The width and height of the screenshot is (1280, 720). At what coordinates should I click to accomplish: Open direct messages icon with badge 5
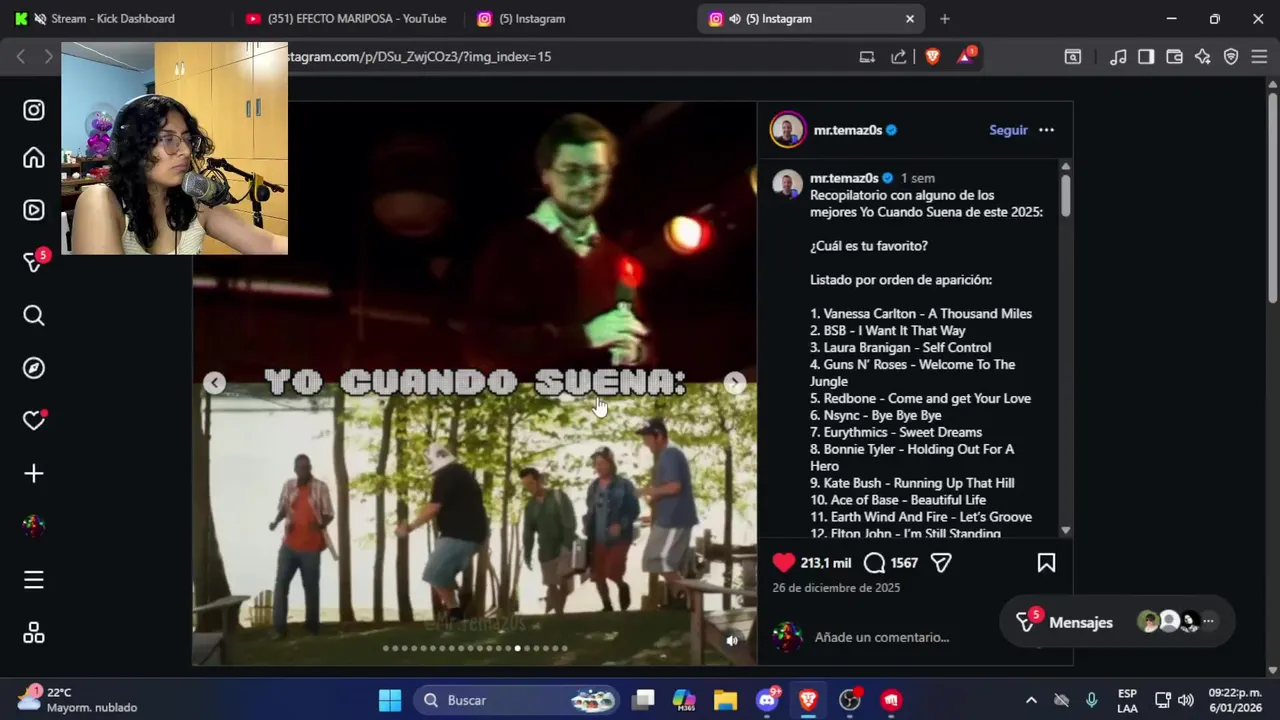click(34, 262)
